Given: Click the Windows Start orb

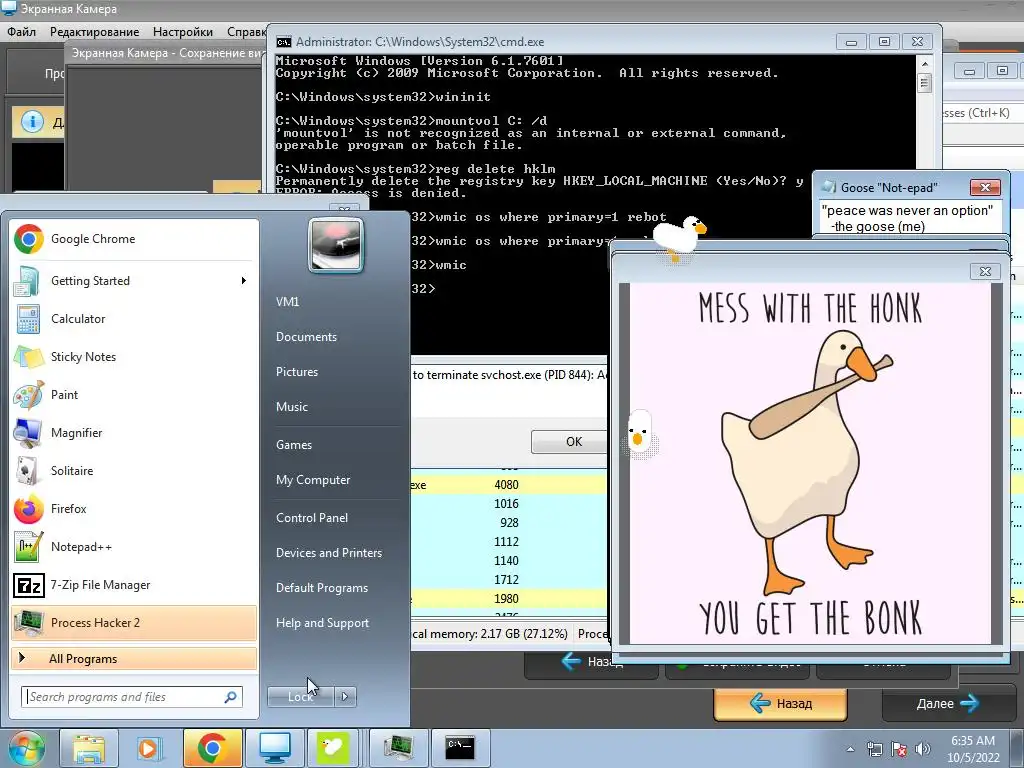Looking at the screenshot, I should click(26, 748).
